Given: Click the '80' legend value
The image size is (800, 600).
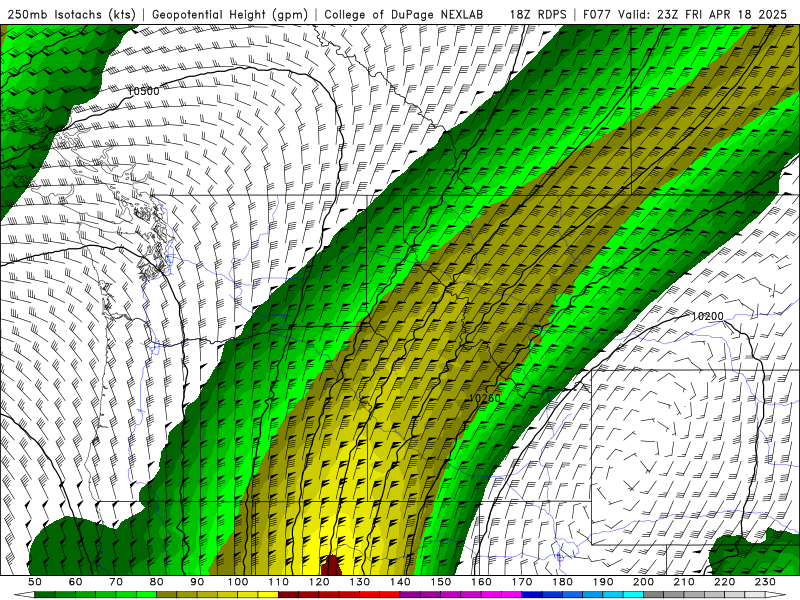Looking at the screenshot, I should pos(157,582).
